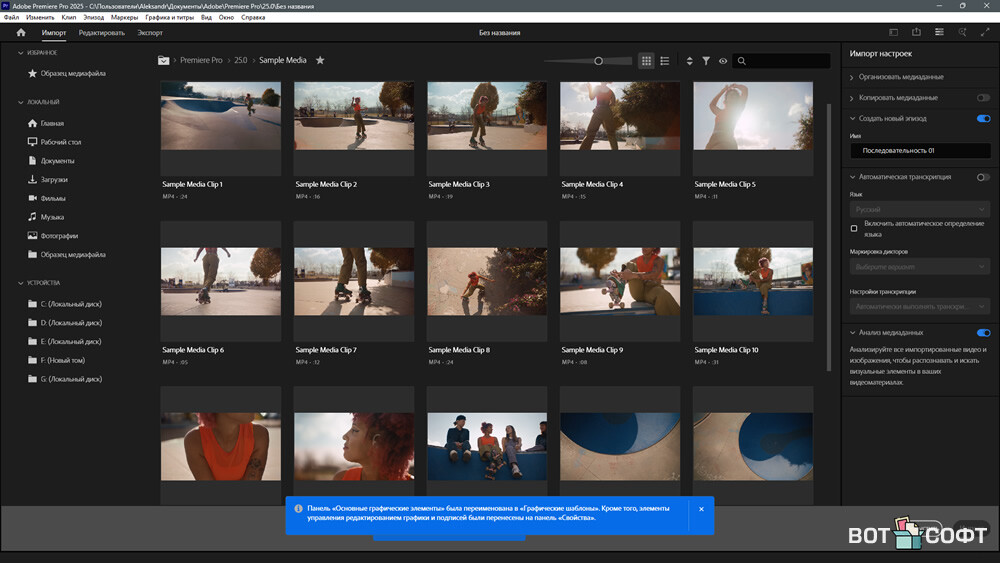Screen dimensions: 1000x563
Task: Click the quick export share icon
Action: [916, 32]
